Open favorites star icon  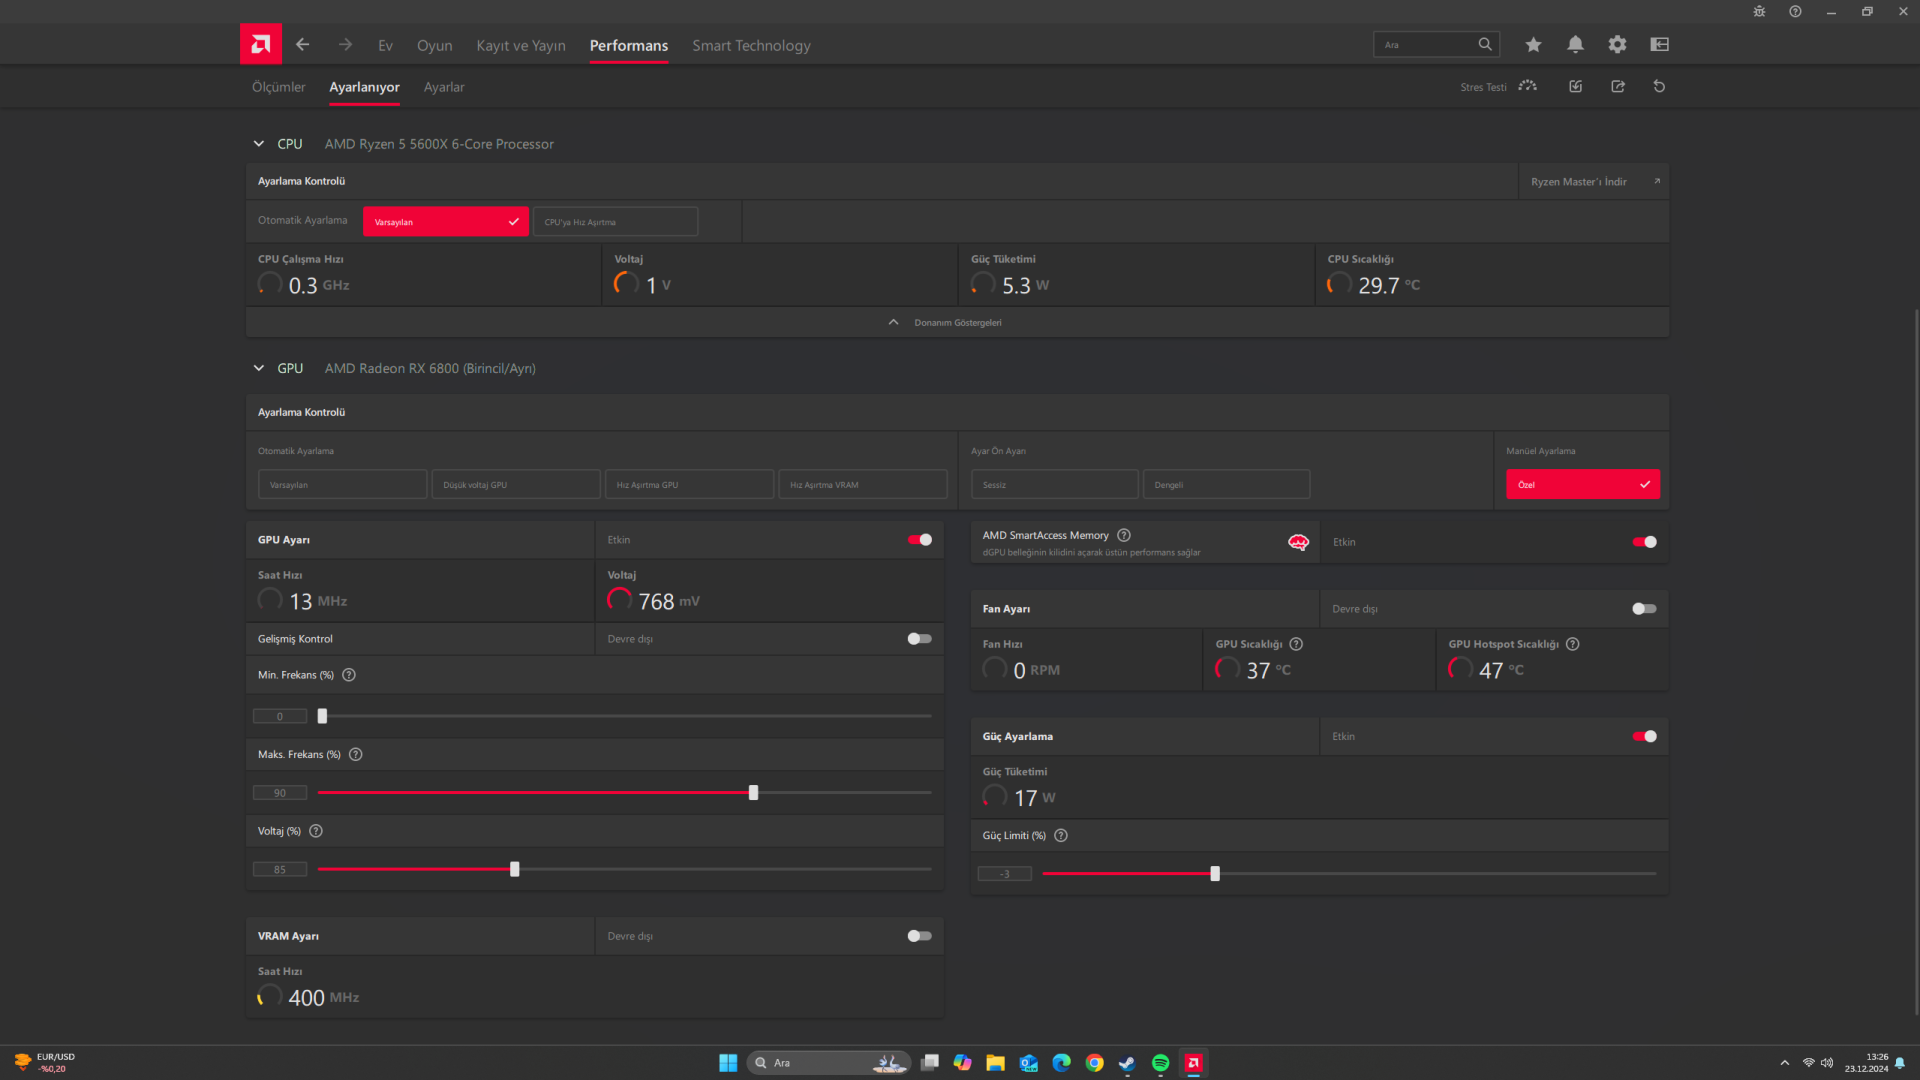click(x=1533, y=44)
